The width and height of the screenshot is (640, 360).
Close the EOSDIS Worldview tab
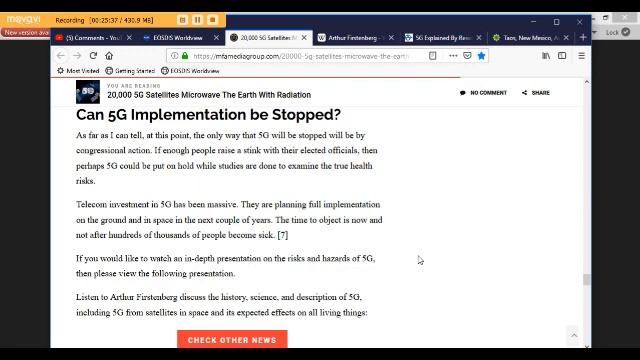[216, 38]
